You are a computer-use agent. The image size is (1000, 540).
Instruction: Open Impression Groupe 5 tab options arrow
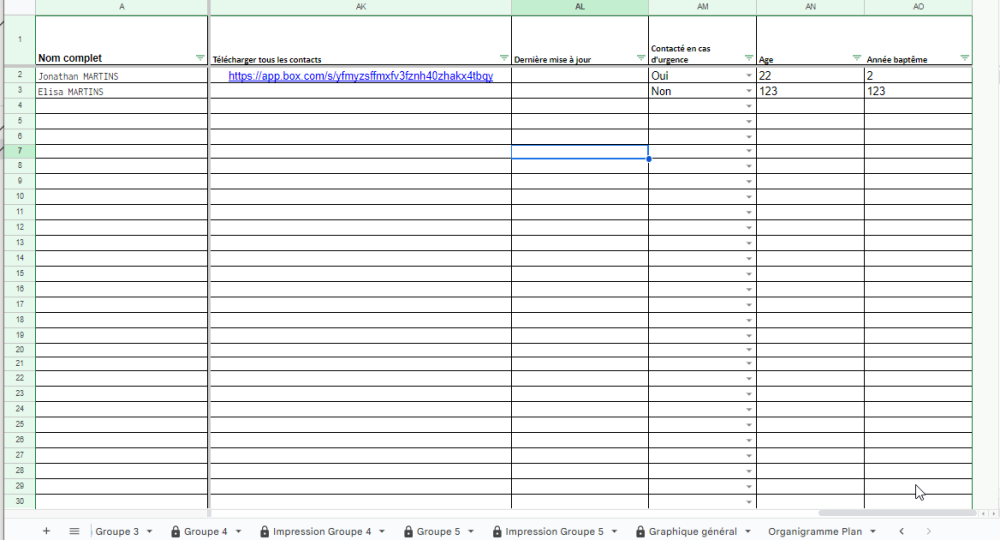[x=614, y=531]
